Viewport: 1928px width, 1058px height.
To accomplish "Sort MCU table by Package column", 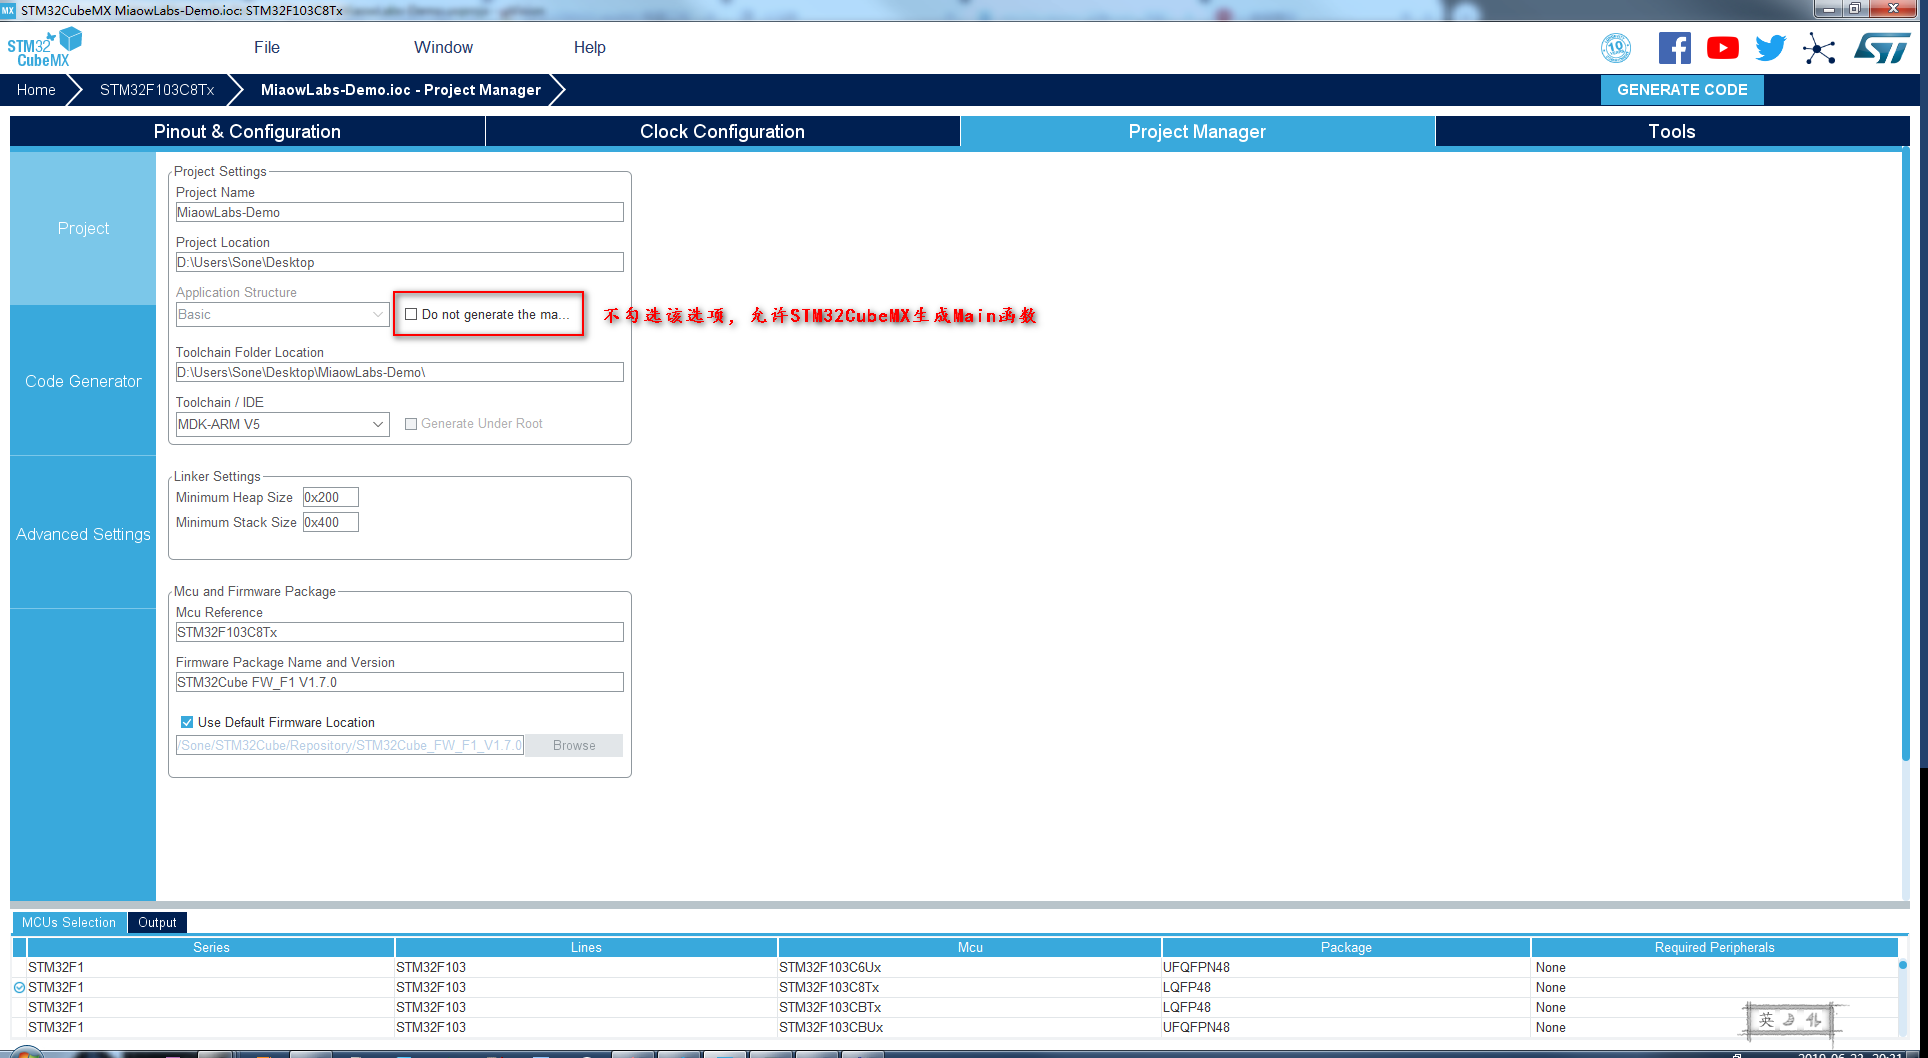I will click(1346, 947).
